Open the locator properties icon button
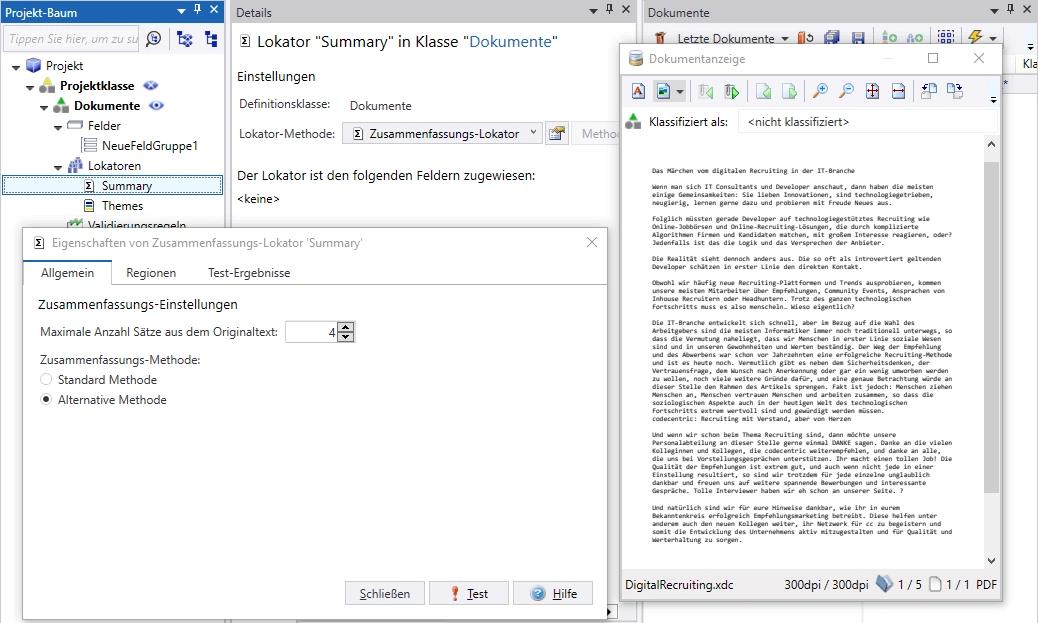The image size is (1038, 623). (x=556, y=133)
